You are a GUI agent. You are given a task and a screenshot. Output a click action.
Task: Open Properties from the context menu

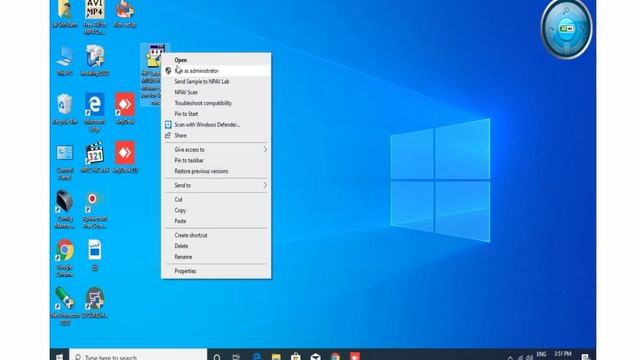click(216, 271)
